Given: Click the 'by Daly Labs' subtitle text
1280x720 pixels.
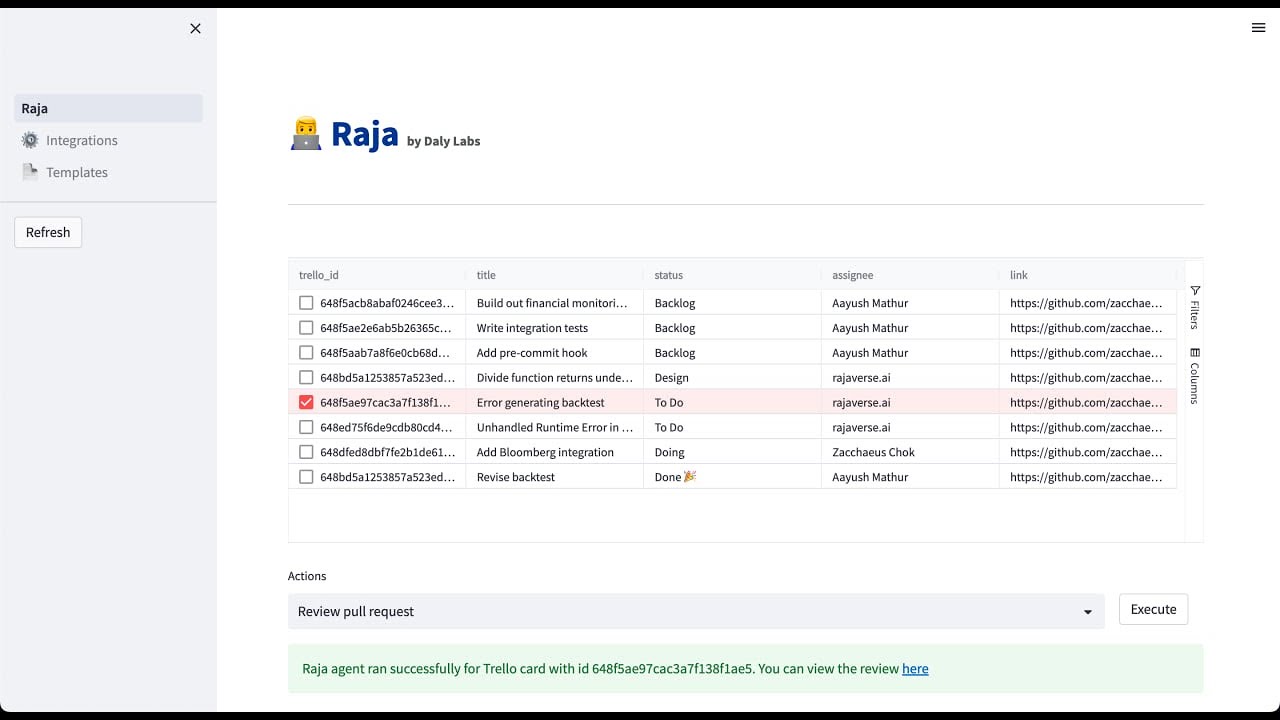Looking at the screenshot, I should (x=444, y=141).
